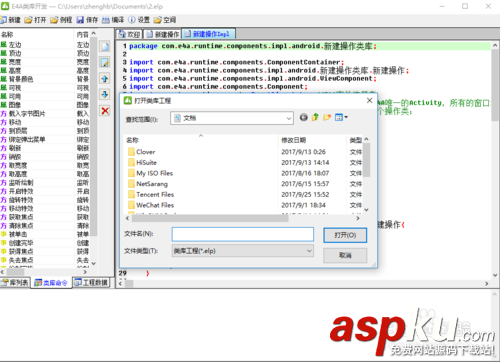
Task: Sort files by the 类型 column header
Action: click(x=355, y=140)
